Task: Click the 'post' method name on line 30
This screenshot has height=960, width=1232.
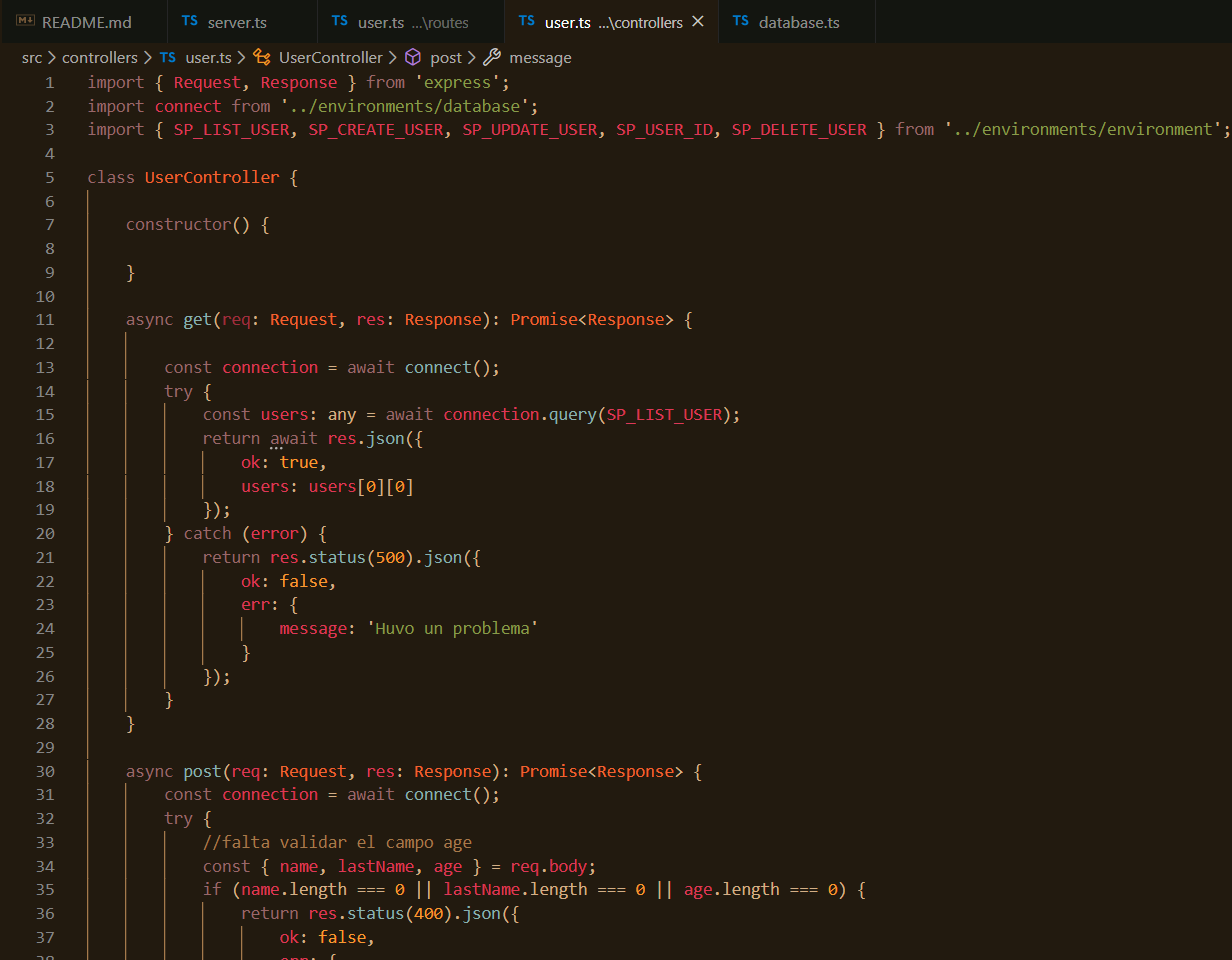Action: click(203, 771)
